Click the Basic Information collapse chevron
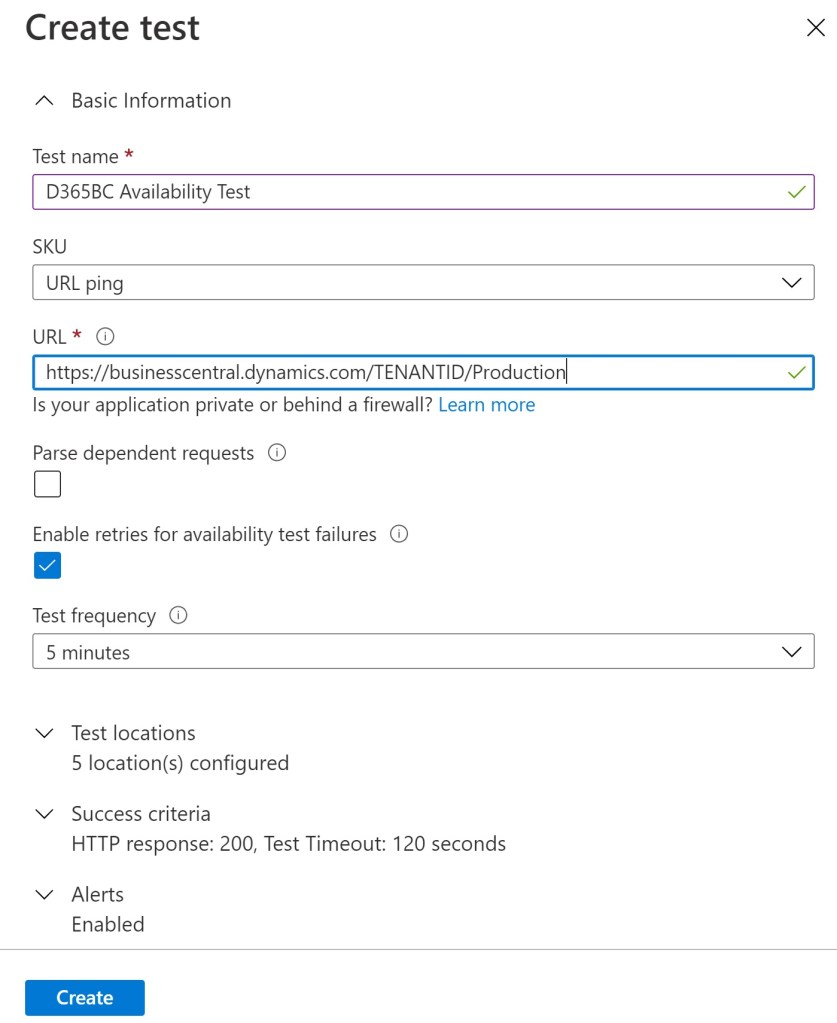 point(43,101)
